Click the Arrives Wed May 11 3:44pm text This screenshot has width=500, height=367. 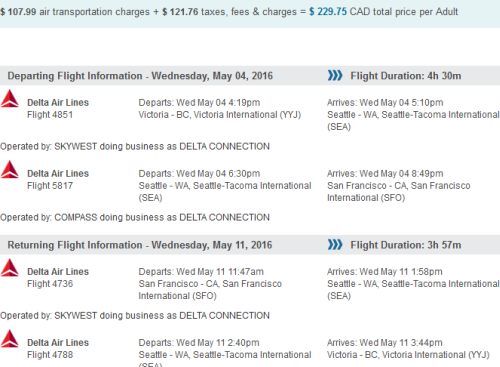(385, 343)
